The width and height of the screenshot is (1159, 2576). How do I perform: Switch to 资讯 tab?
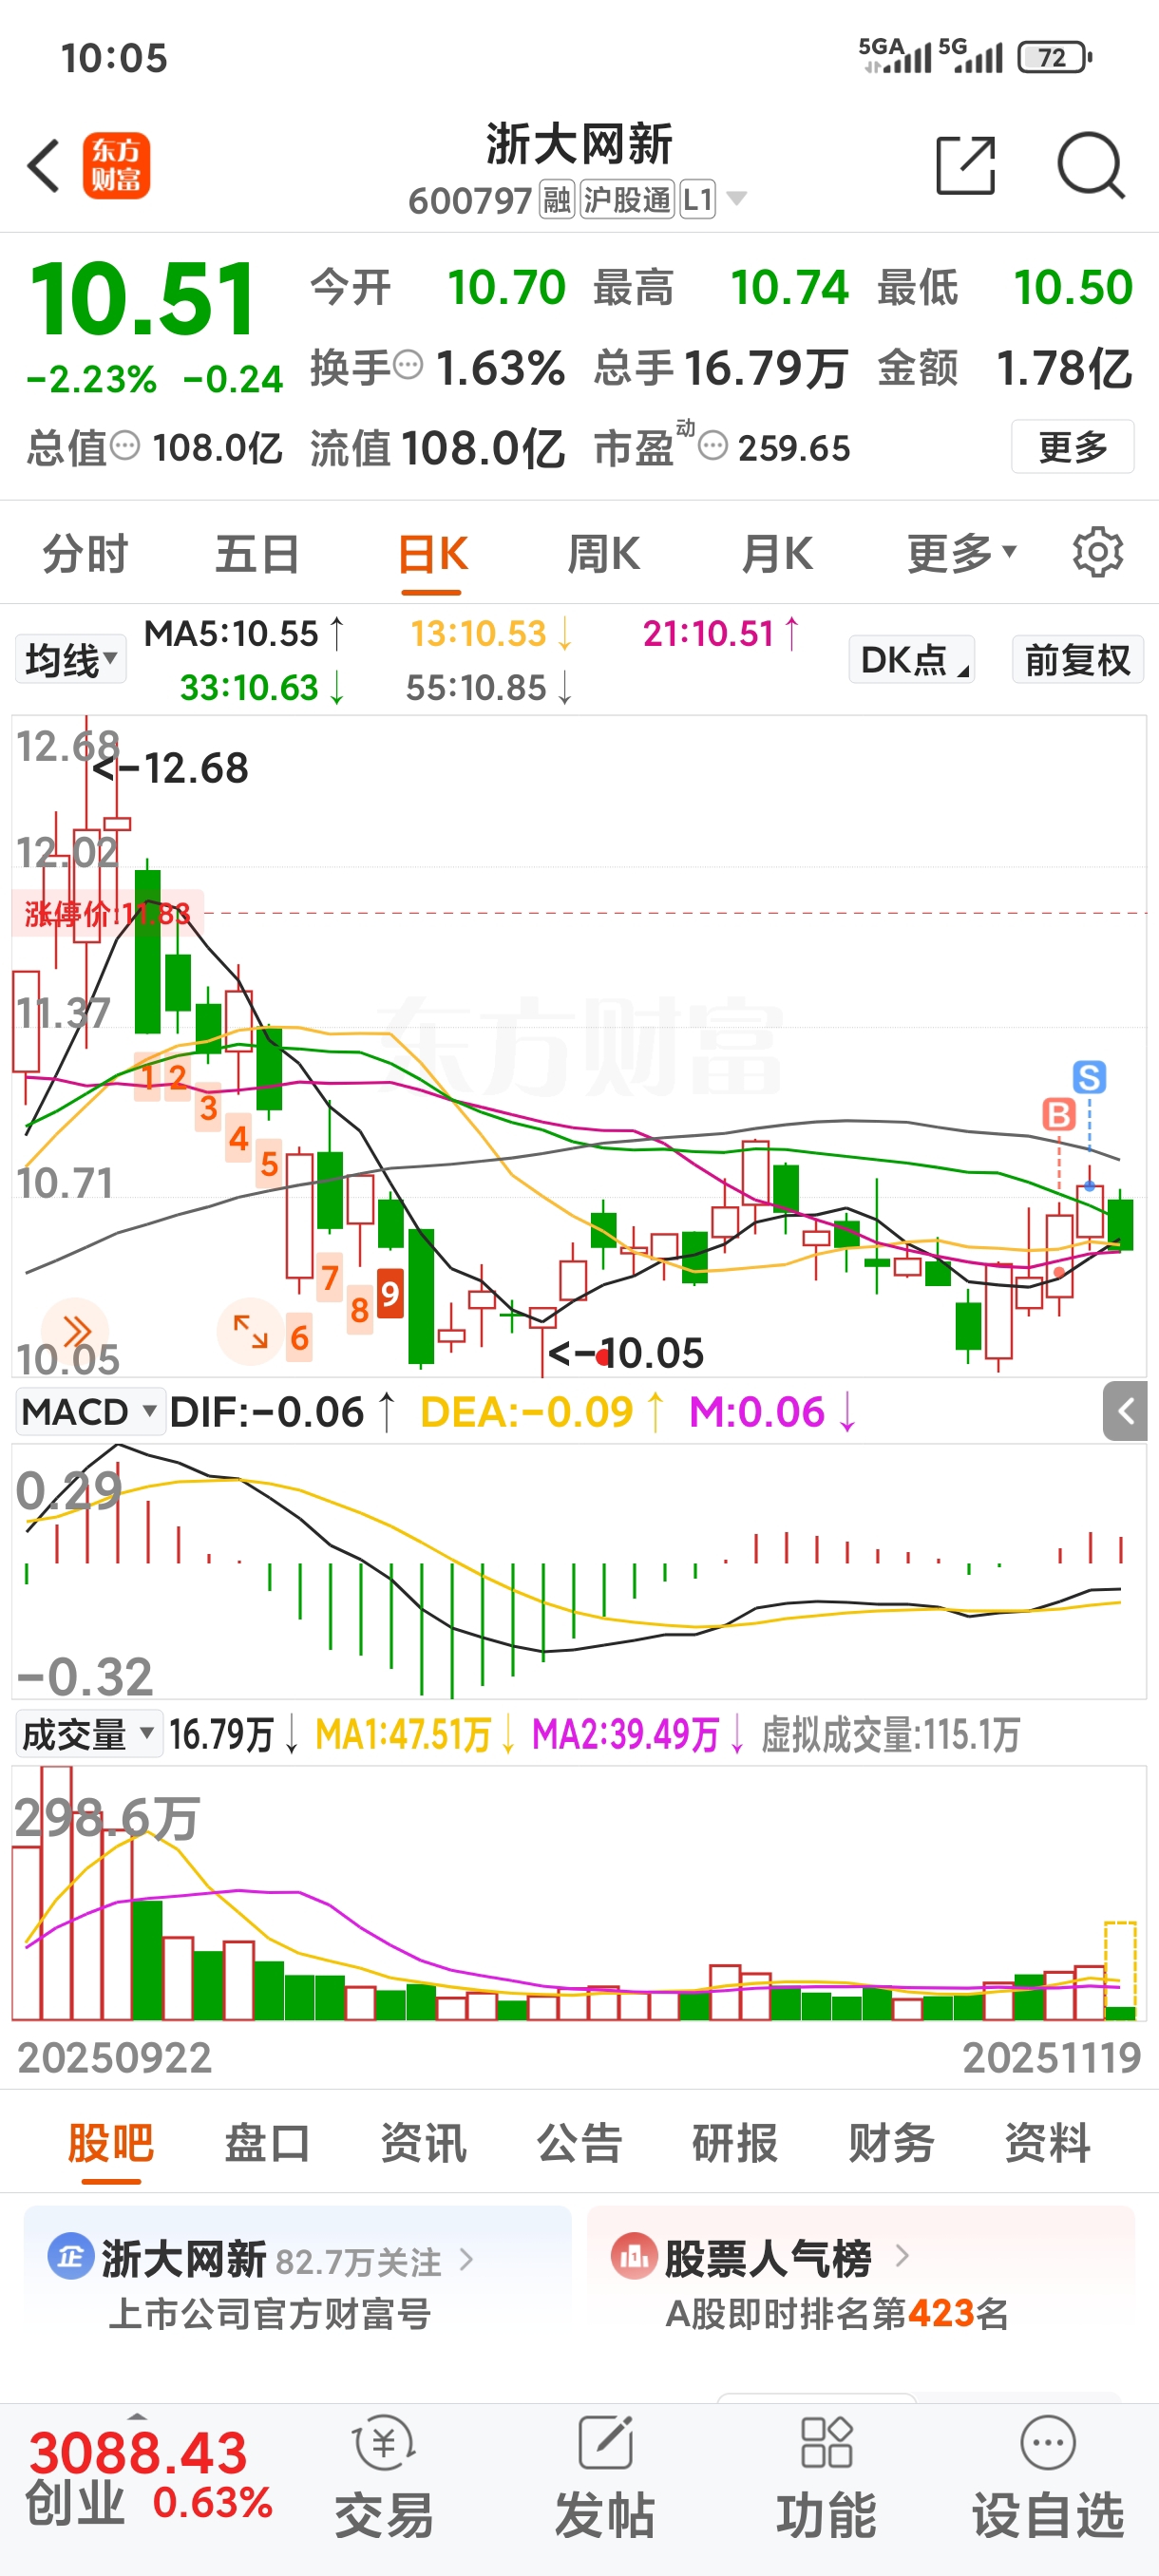point(423,2142)
